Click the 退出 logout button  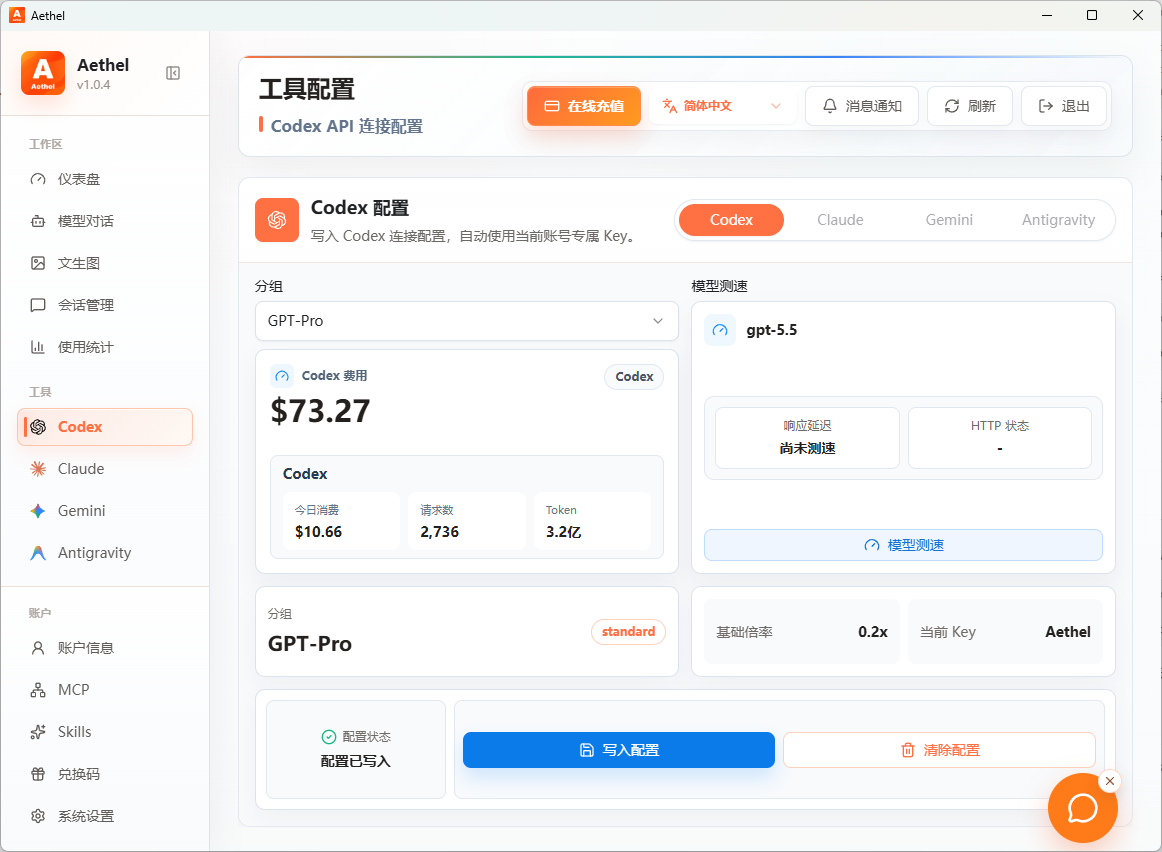point(1064,106)
